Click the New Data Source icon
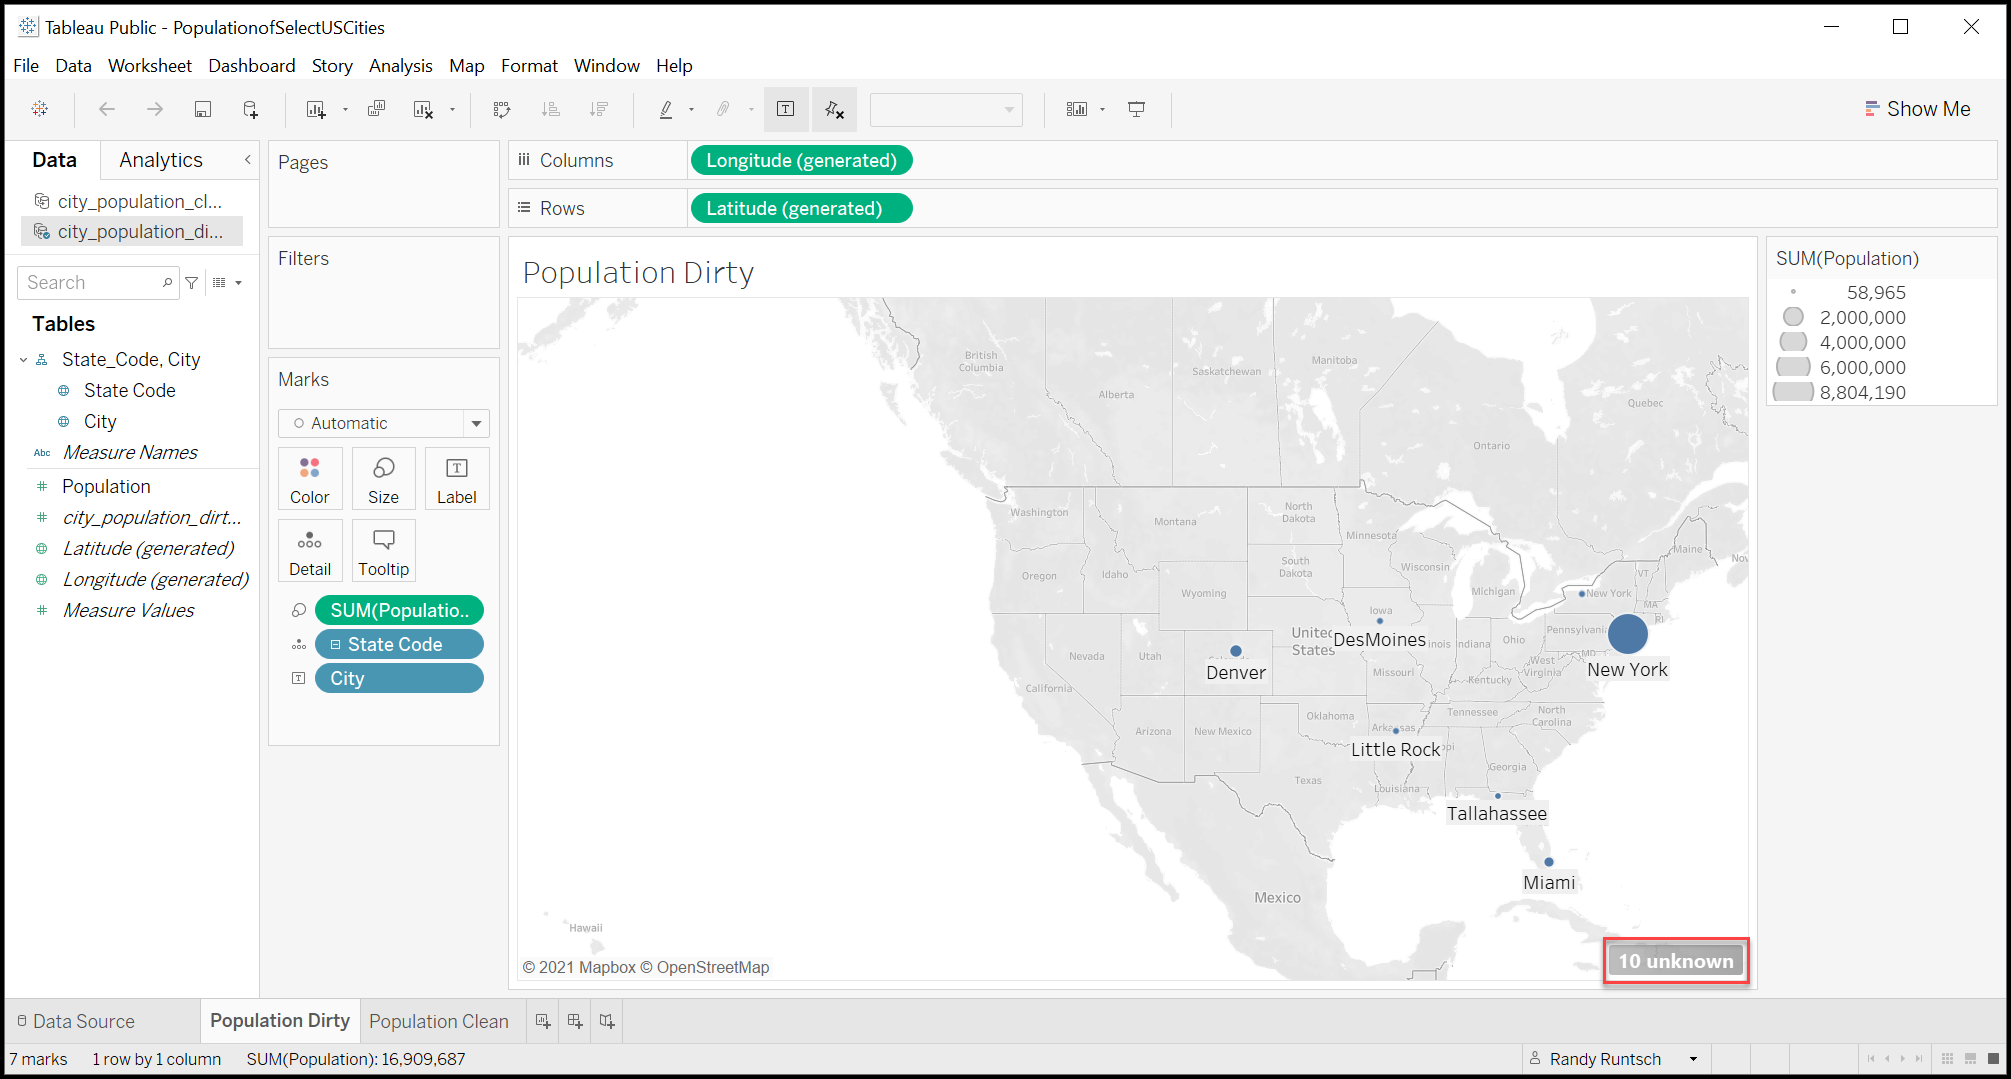This screenshot has width=2011, height=1079. pyautogui.click(x=251, y=109)
